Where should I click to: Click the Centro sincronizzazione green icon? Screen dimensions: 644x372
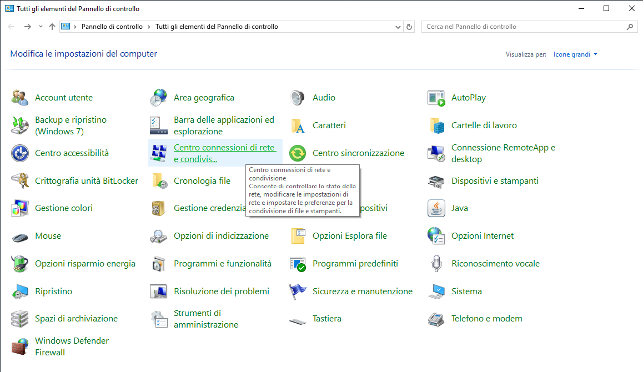tap(297, 153)
